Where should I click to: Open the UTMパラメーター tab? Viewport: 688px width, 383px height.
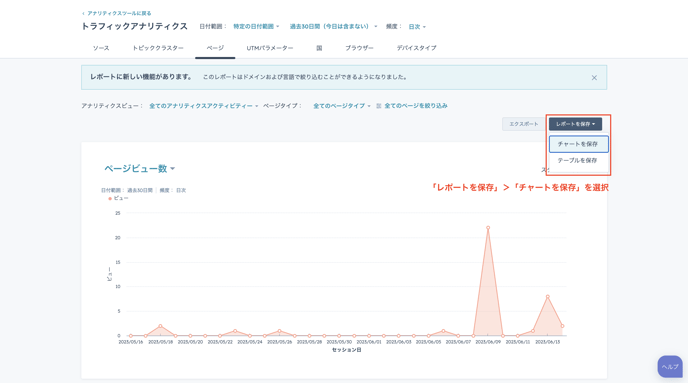point(270,48)
